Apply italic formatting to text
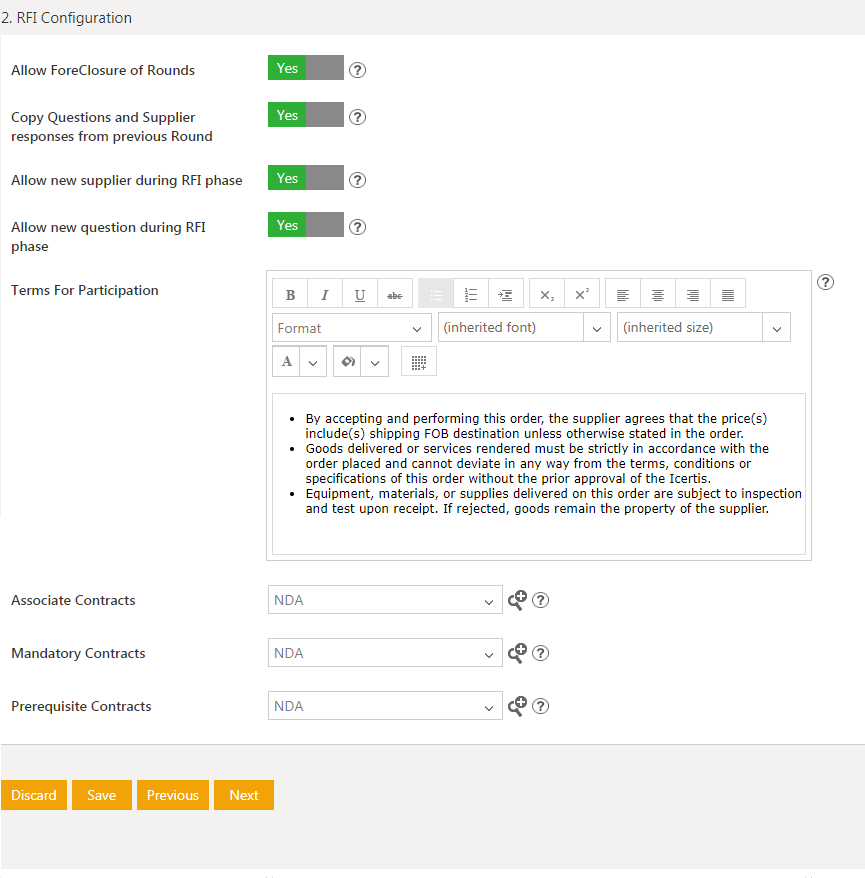865x878 pixels. (325, 294)
